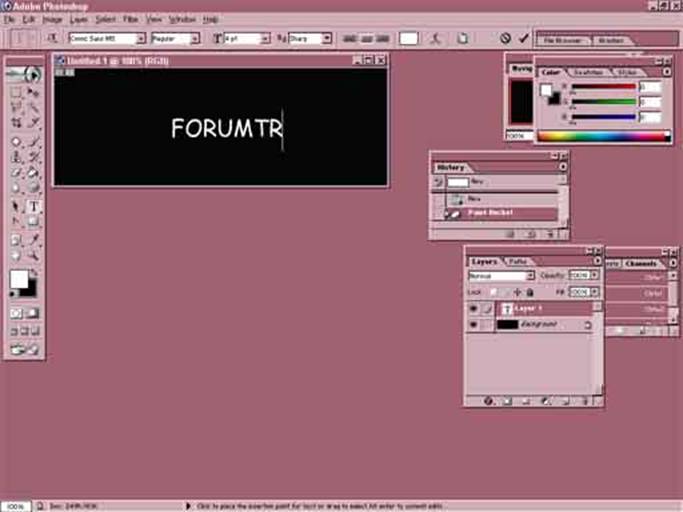Select the Type tool in toolbox
This screenshot has width=683, height=512.
(x=34, y=207)
